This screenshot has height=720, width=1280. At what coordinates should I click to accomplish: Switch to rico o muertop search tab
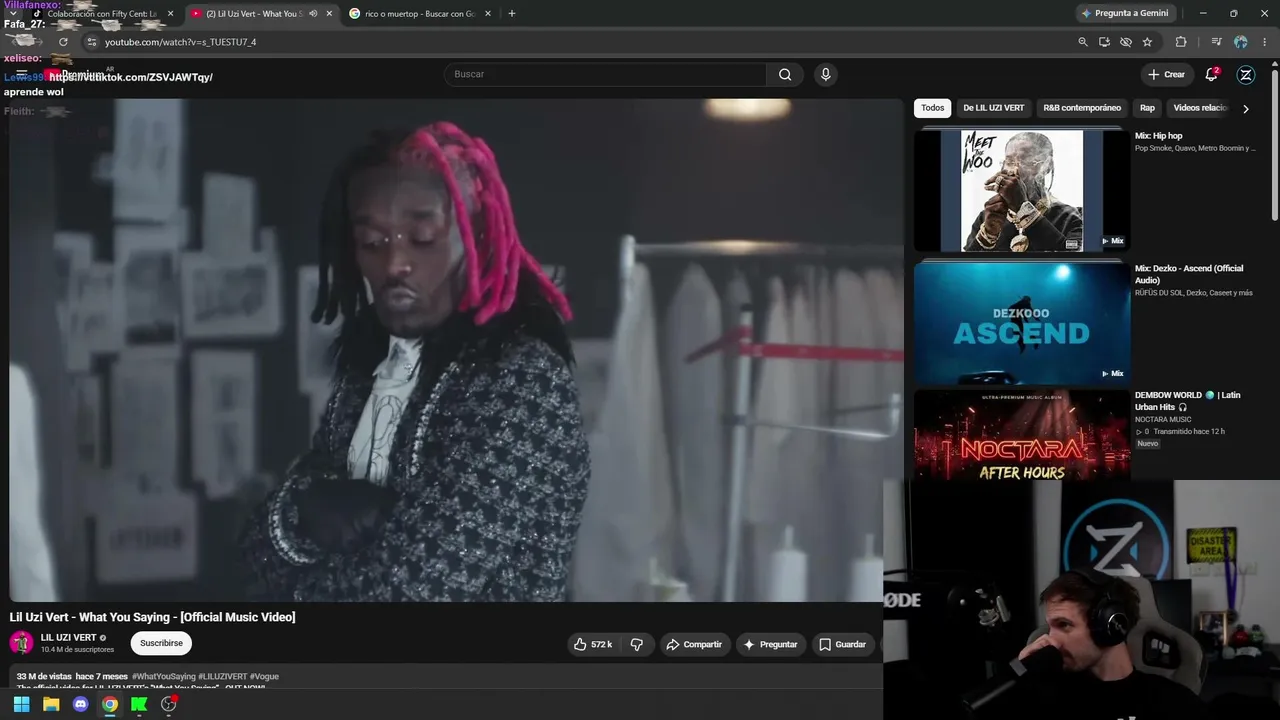point(420,14)
